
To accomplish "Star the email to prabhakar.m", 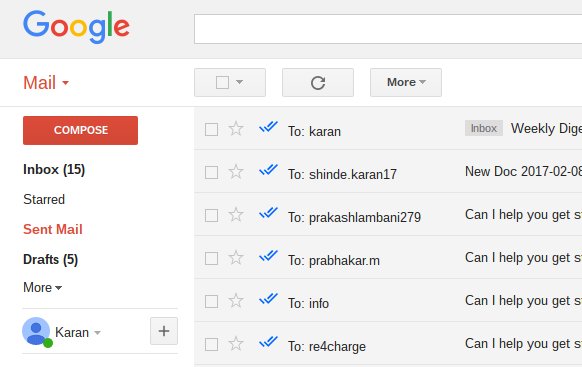I will (x=236, y=258).
